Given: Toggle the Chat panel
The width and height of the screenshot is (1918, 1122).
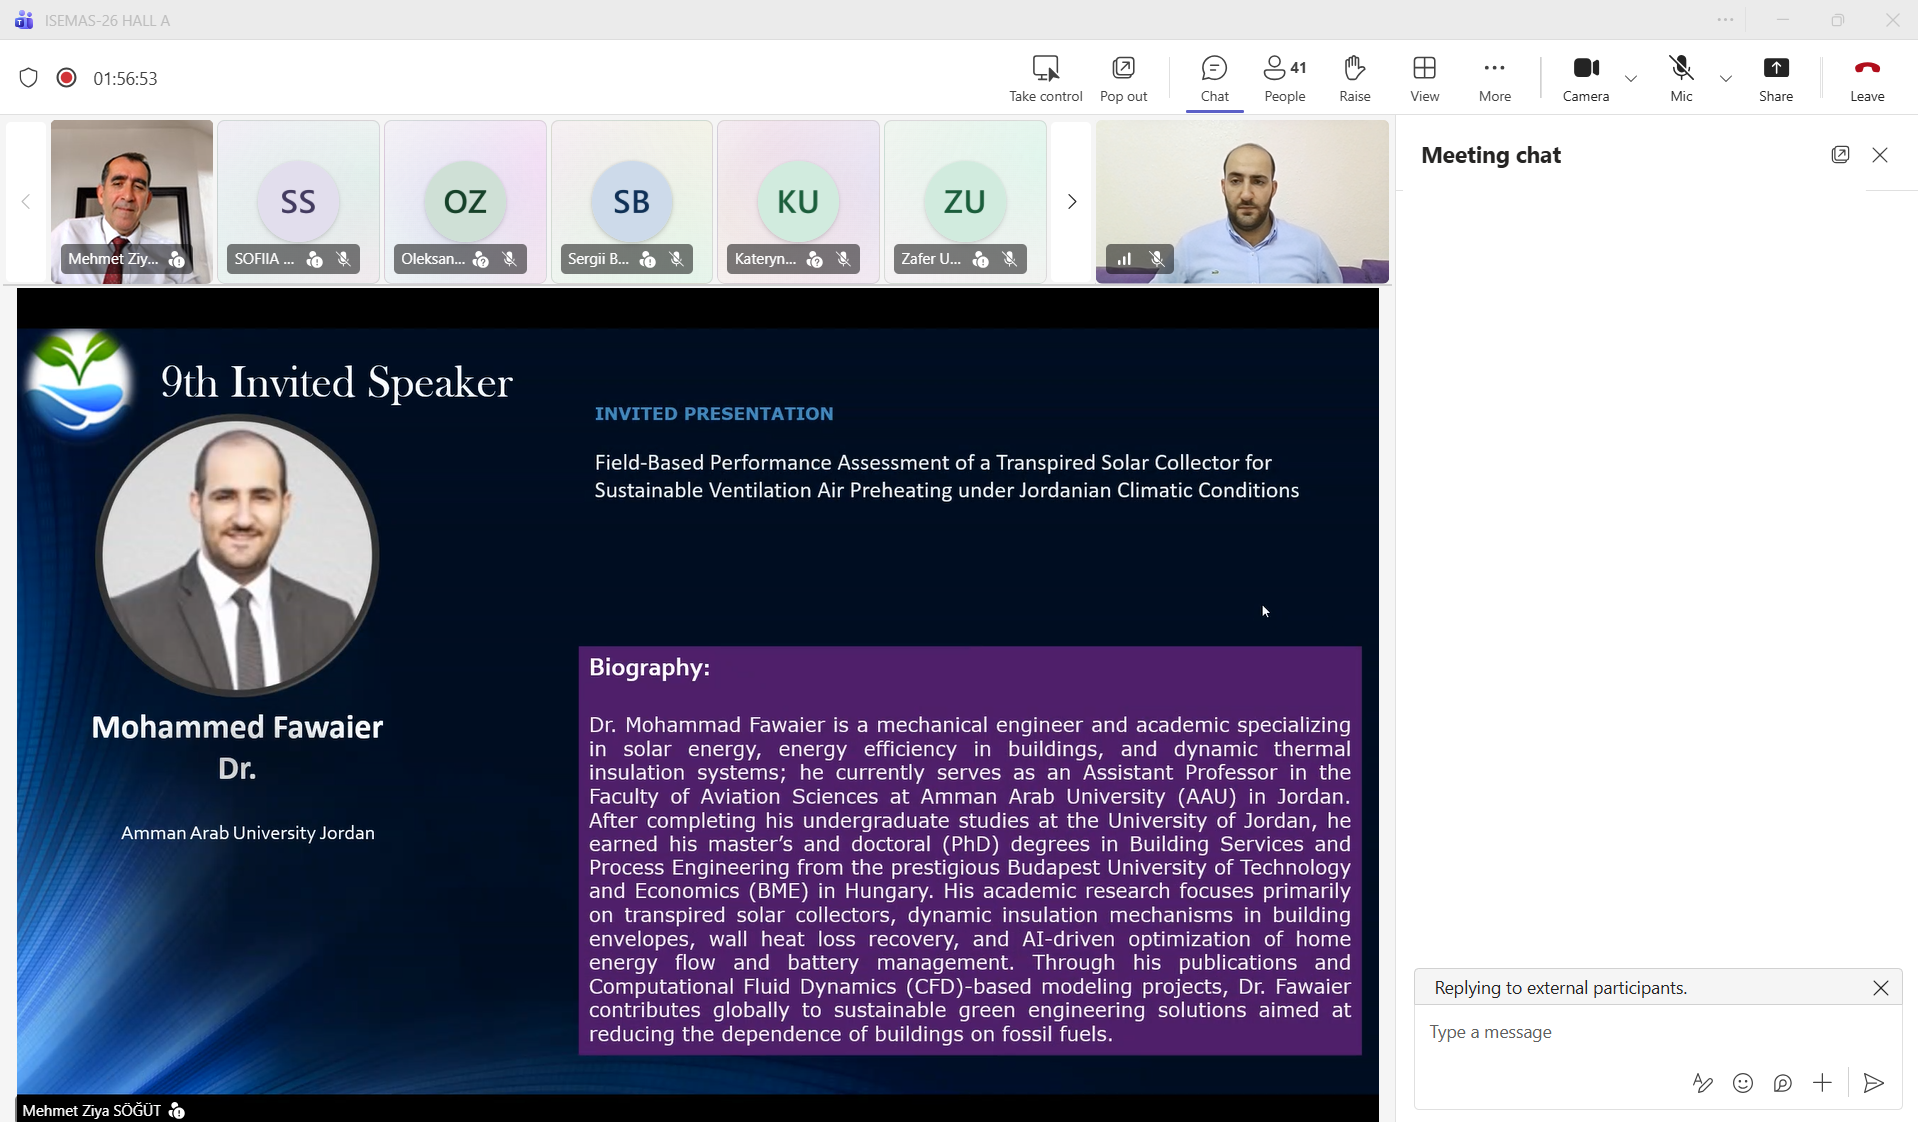Looking at the screenshot, I should (x=1214, y=79).
